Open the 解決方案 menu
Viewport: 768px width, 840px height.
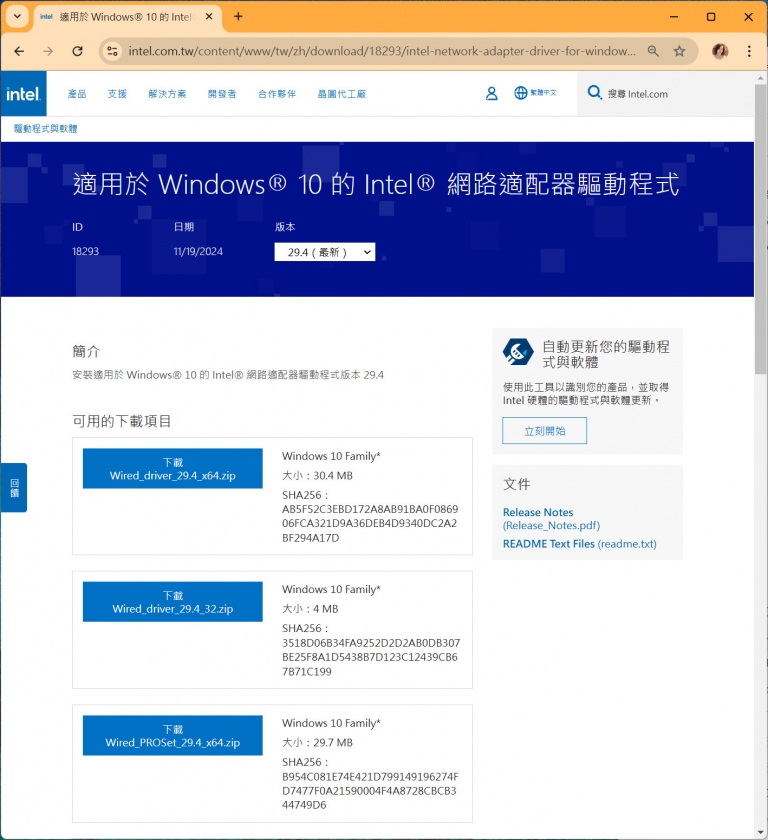(167, 94)
